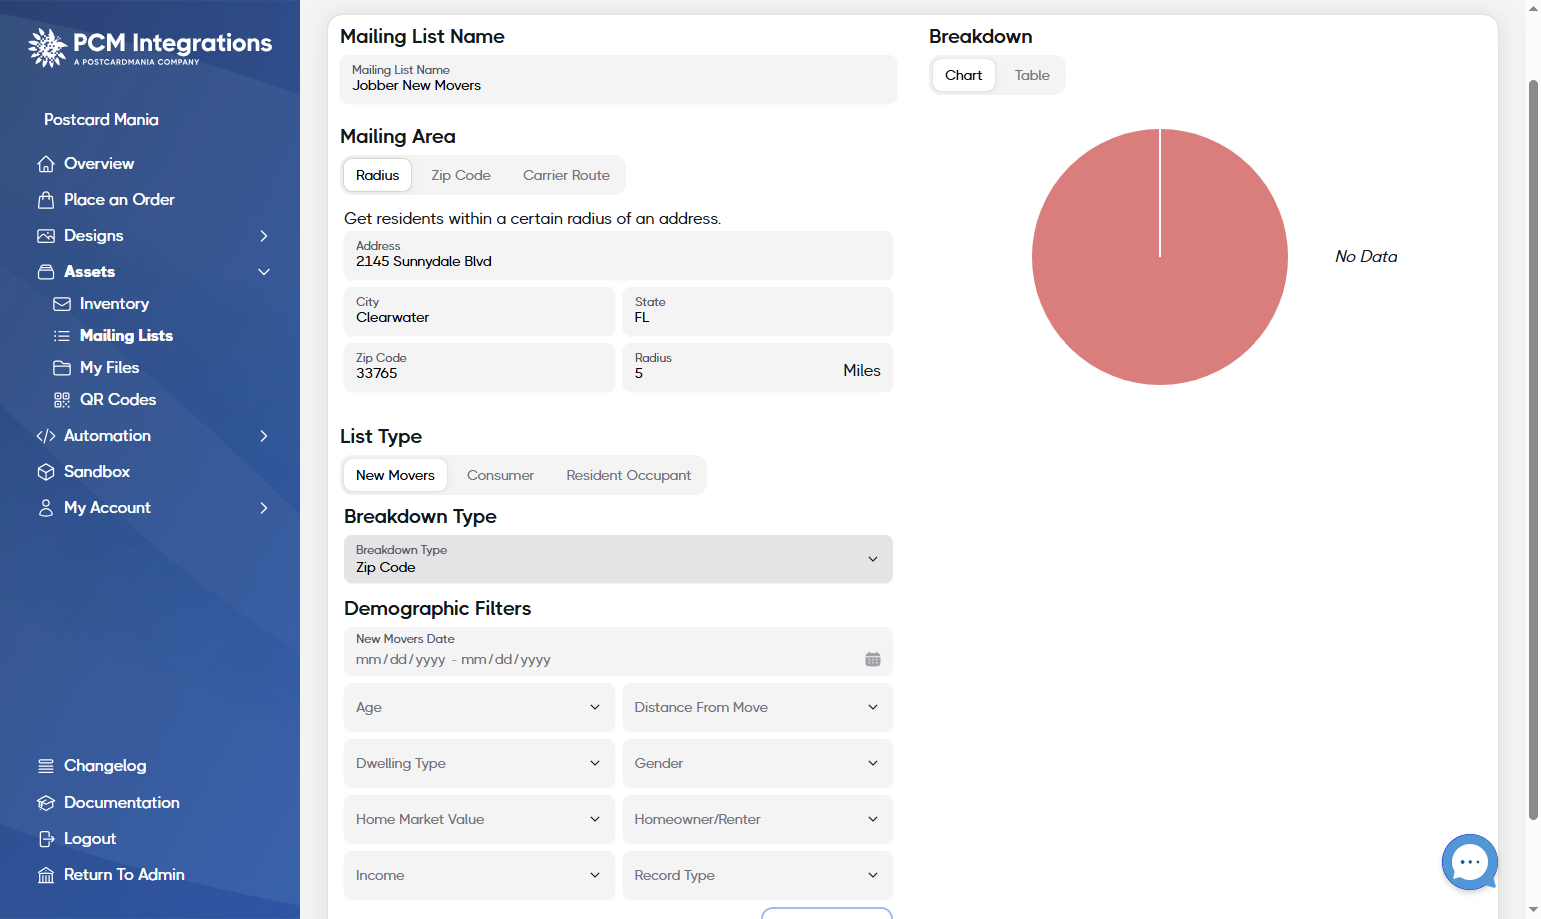Collapse the Assets menu chevron
This screenshot has width=1541, height=919.
tap(264, 272)
